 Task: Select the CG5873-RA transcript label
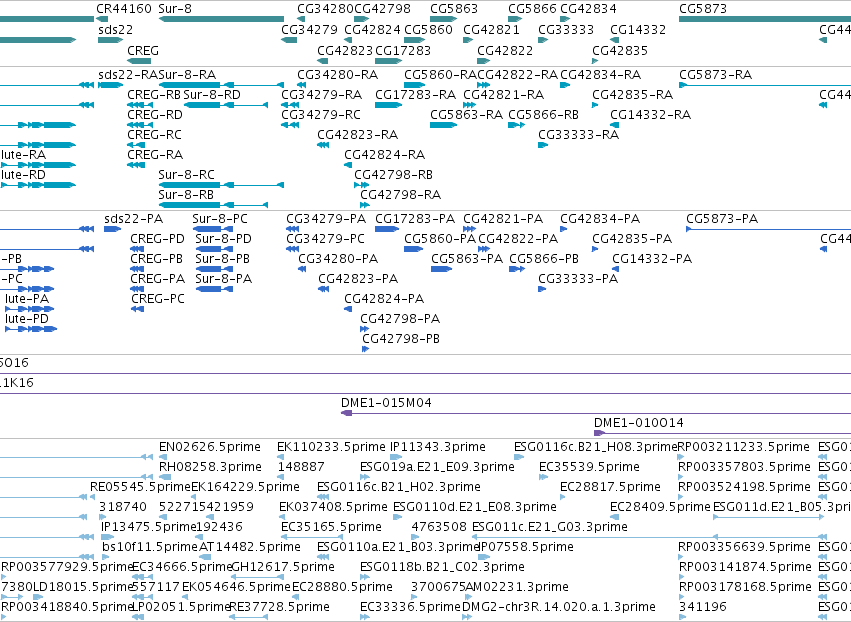pyautogui.click(x=715, y=74)
